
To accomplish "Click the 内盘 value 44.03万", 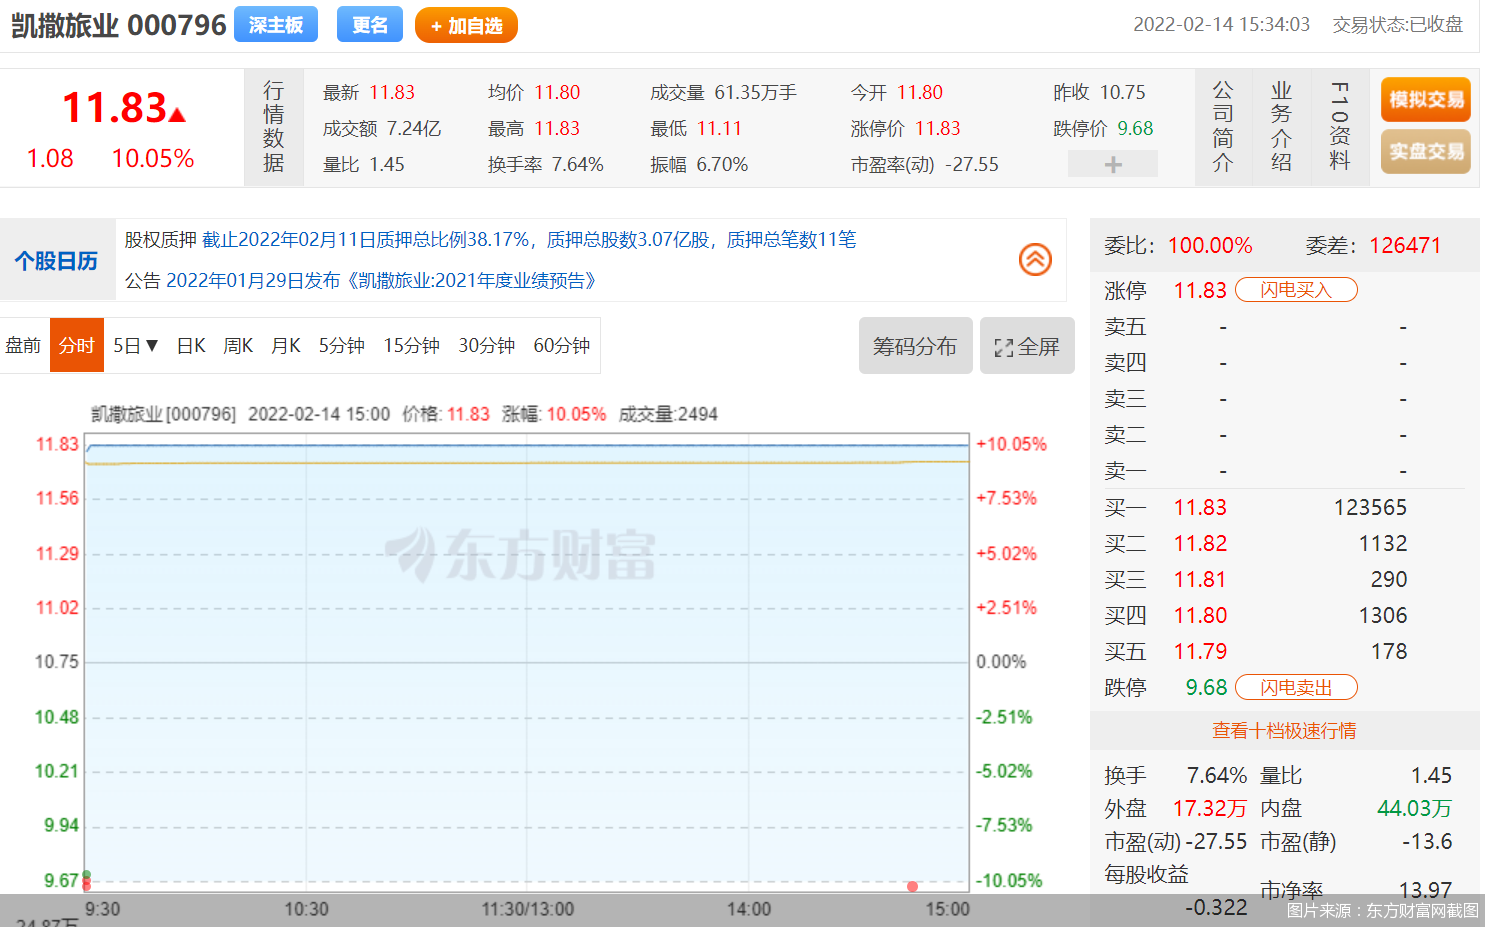I will (x=1414, y=808).
